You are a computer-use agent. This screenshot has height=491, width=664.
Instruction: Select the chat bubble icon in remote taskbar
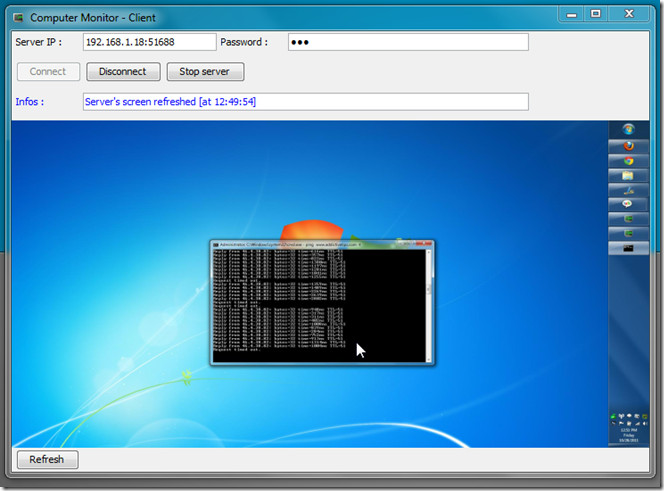coord(628,204)
